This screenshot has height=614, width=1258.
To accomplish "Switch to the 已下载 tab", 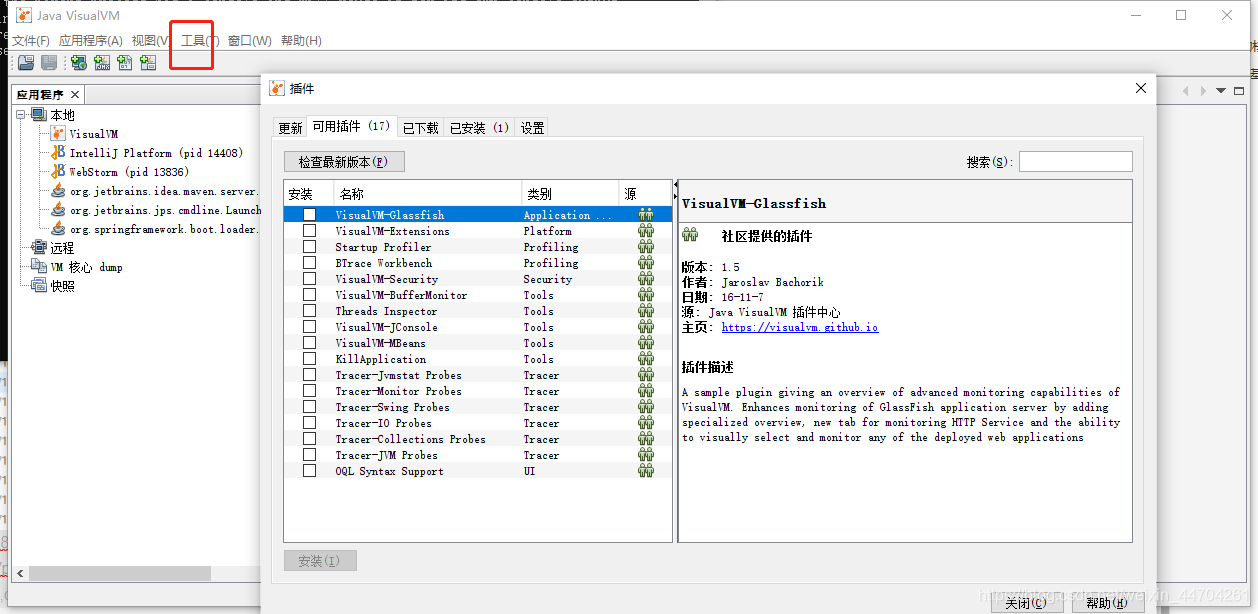I will coord(421,128).
